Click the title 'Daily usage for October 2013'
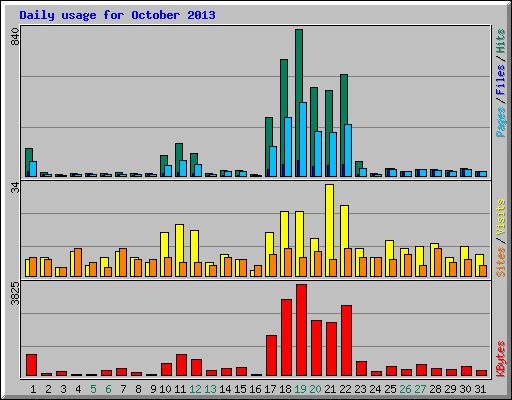This screenshot has width=512, height=400. [x=117, y=15]
